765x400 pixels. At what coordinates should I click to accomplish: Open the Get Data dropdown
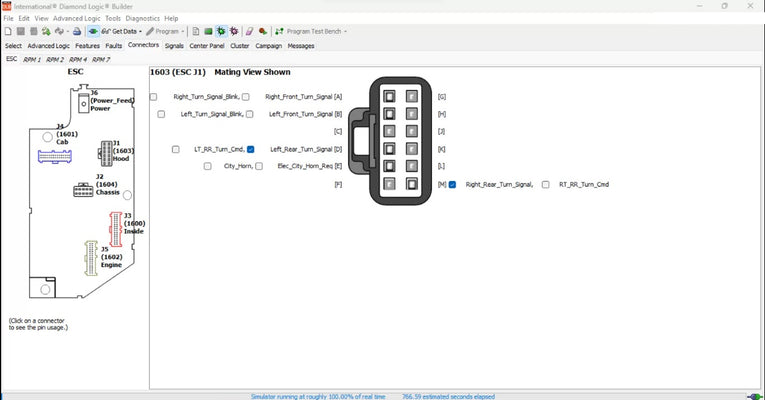(x=124, y=31)
